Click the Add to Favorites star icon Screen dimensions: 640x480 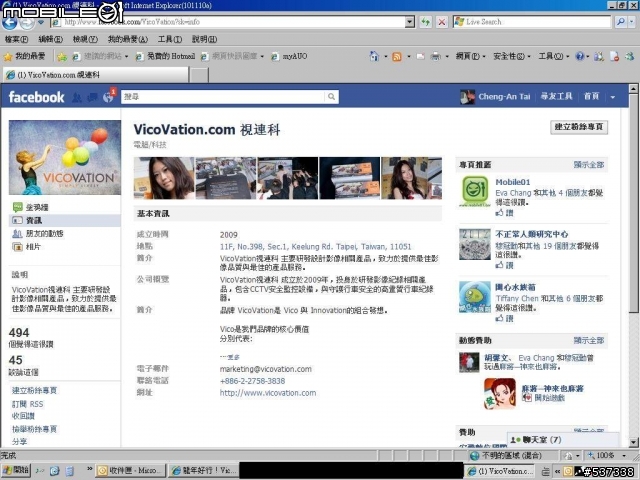coord(62,57)
